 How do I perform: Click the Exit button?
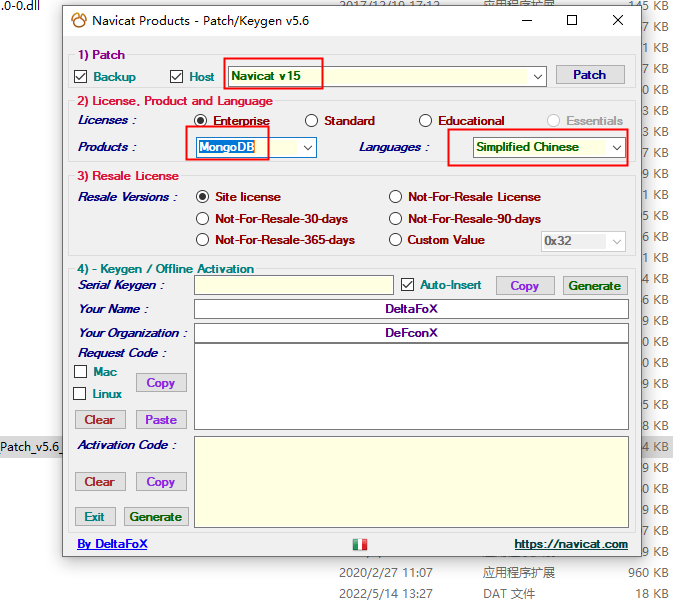pyautogui.click(x=94, y=517)
